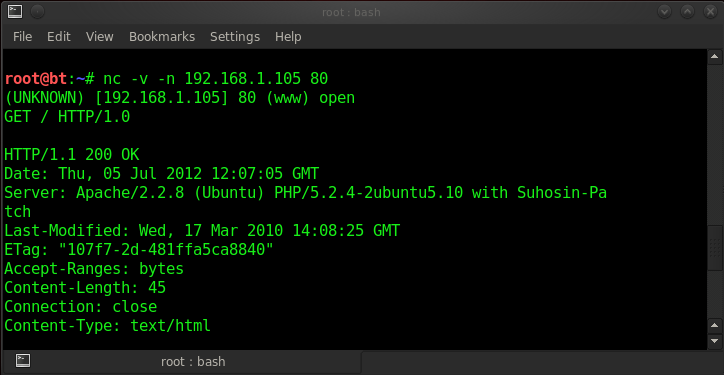Open the Help menu
The image size is (724, 375).
pos(288,37)
